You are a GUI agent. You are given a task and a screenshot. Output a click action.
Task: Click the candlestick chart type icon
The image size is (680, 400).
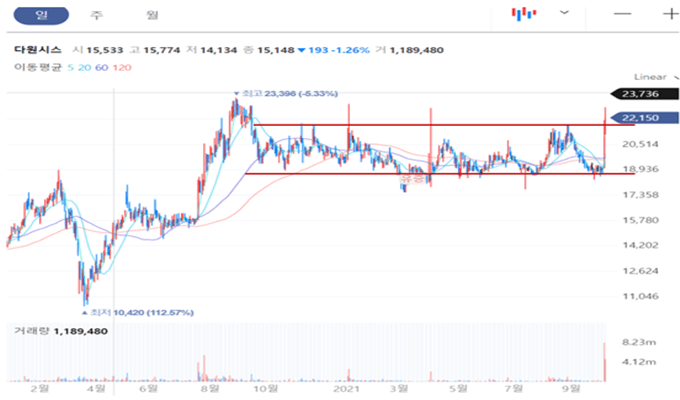click(x=524, y=13)
